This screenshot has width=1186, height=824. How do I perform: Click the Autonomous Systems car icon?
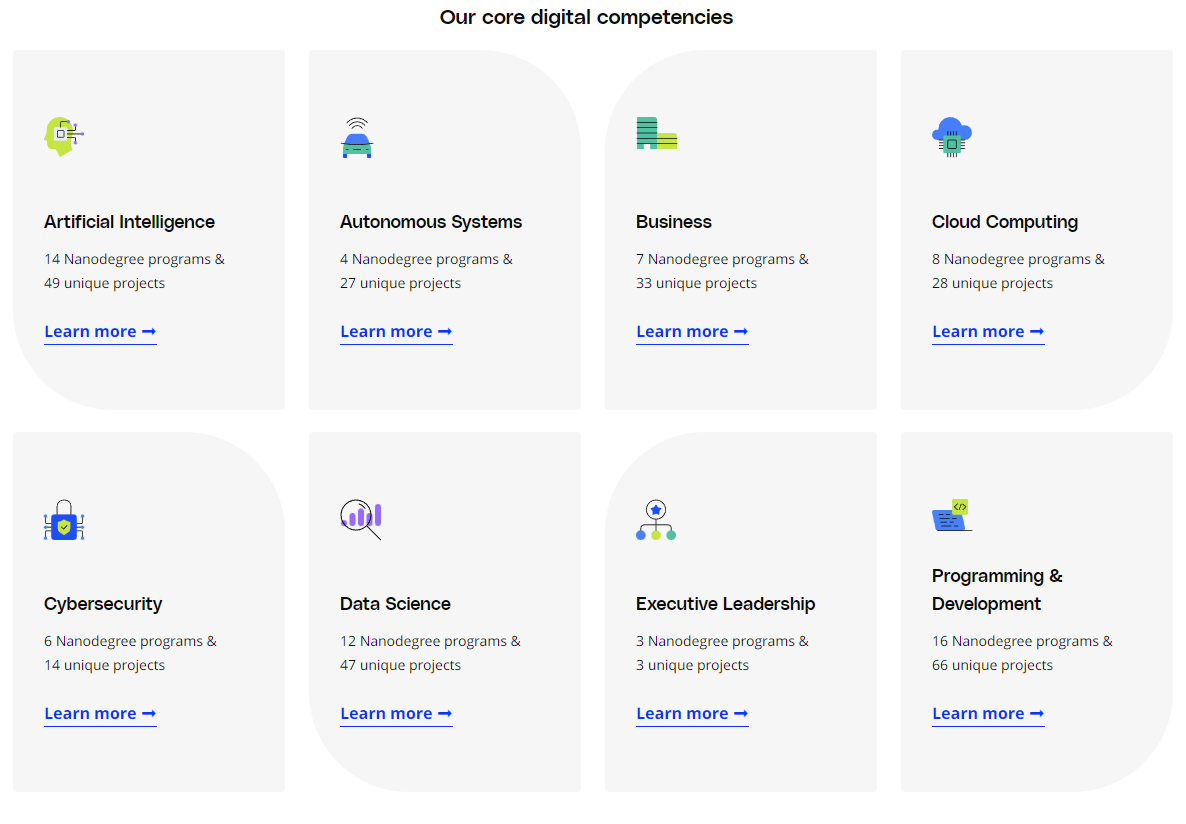[357, 138]
